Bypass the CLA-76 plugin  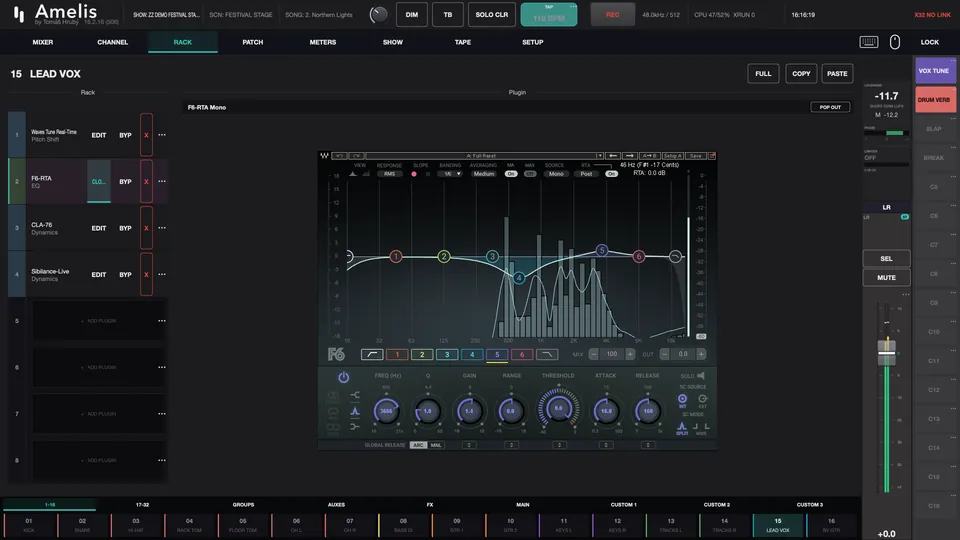126,228
